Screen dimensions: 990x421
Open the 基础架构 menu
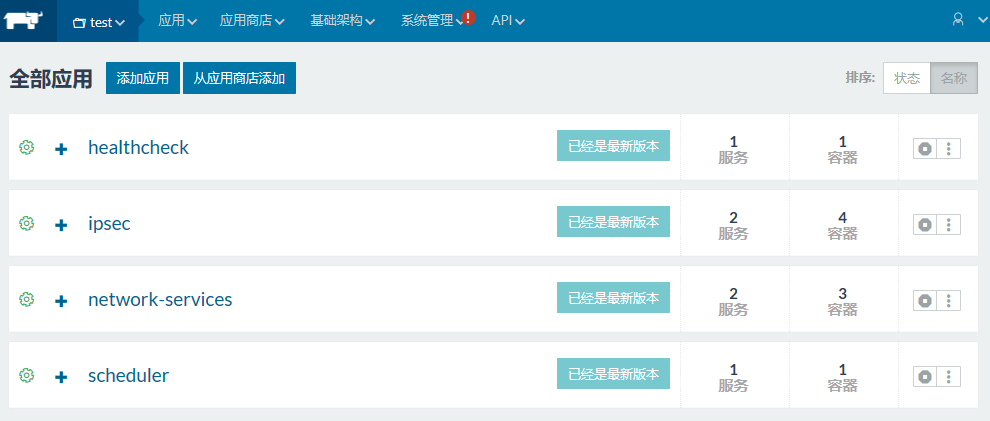click(343, 21)
